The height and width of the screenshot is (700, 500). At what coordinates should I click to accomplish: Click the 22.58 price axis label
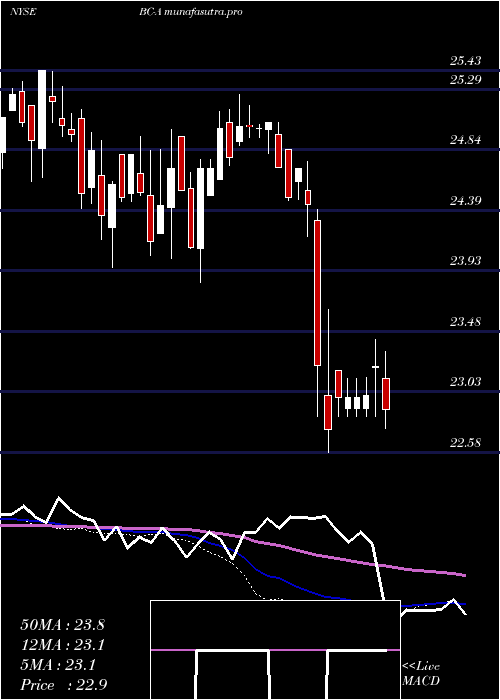(467, 442)
